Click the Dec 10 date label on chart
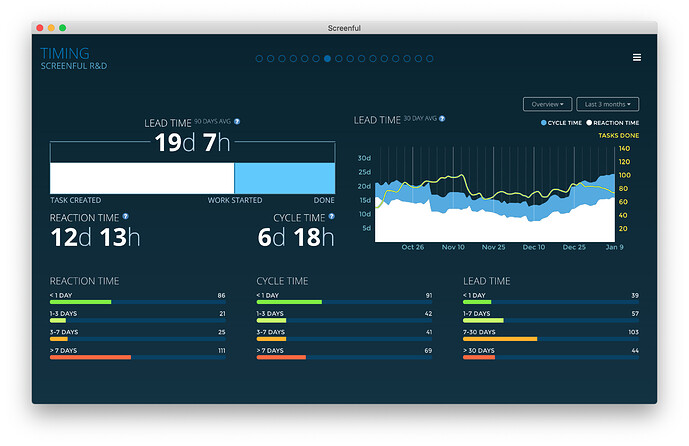689x446 pixels. click(x=534, y=247)
